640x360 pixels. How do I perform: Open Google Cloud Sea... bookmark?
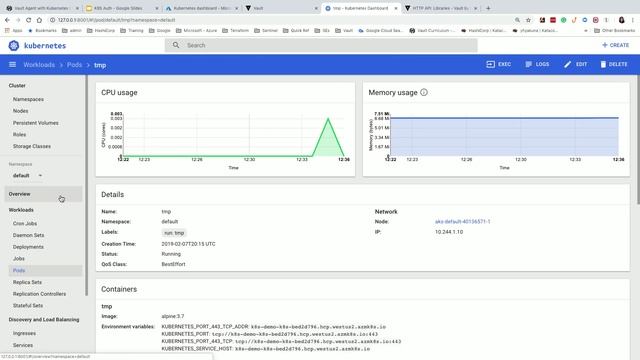tap(381, 30)
